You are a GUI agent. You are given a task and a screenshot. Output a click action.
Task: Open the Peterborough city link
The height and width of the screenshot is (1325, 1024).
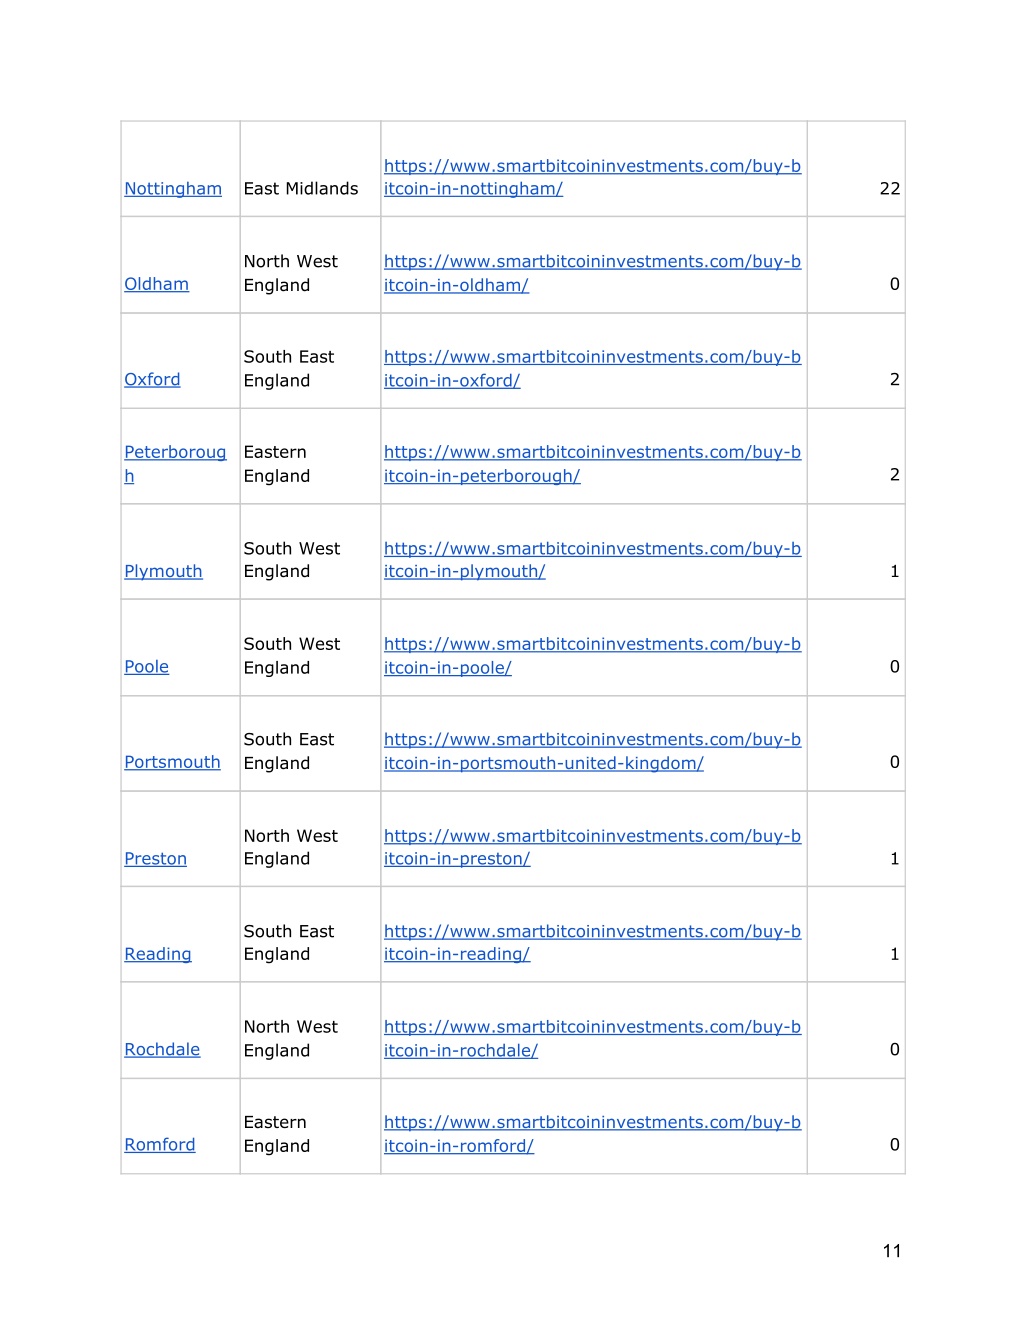pos(175,464)
